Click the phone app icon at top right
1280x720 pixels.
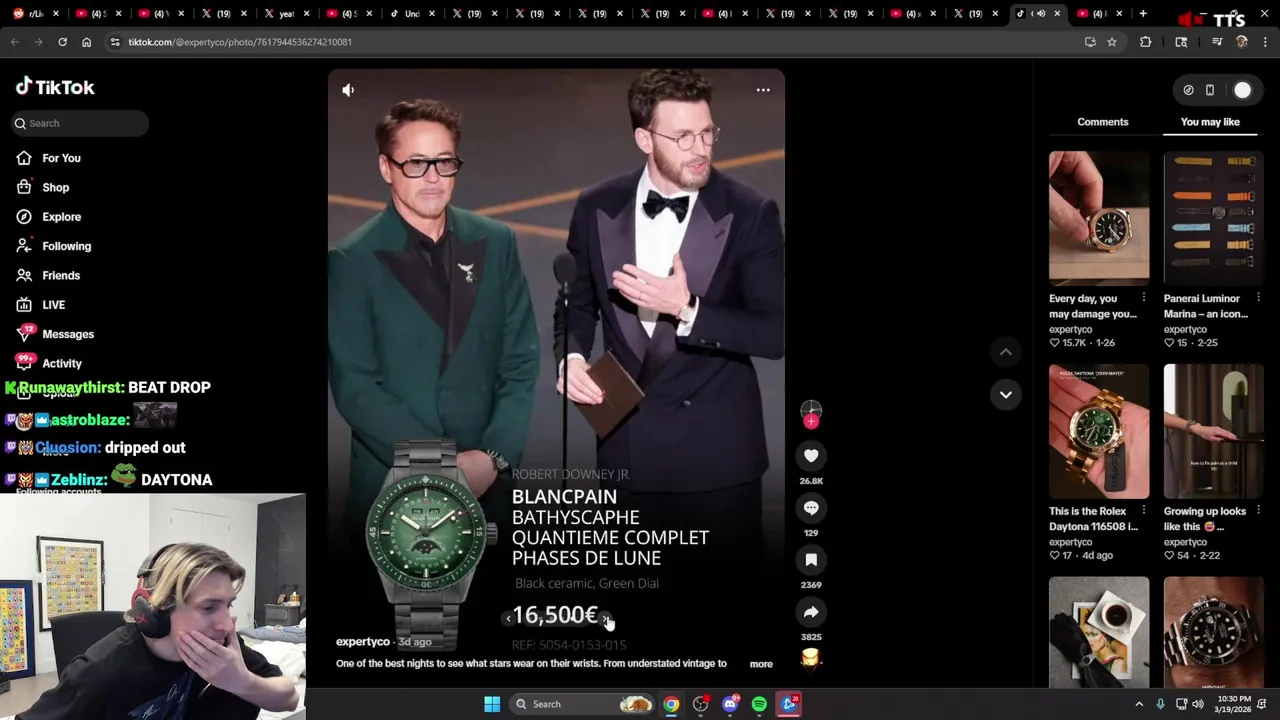click(1210, 90)
